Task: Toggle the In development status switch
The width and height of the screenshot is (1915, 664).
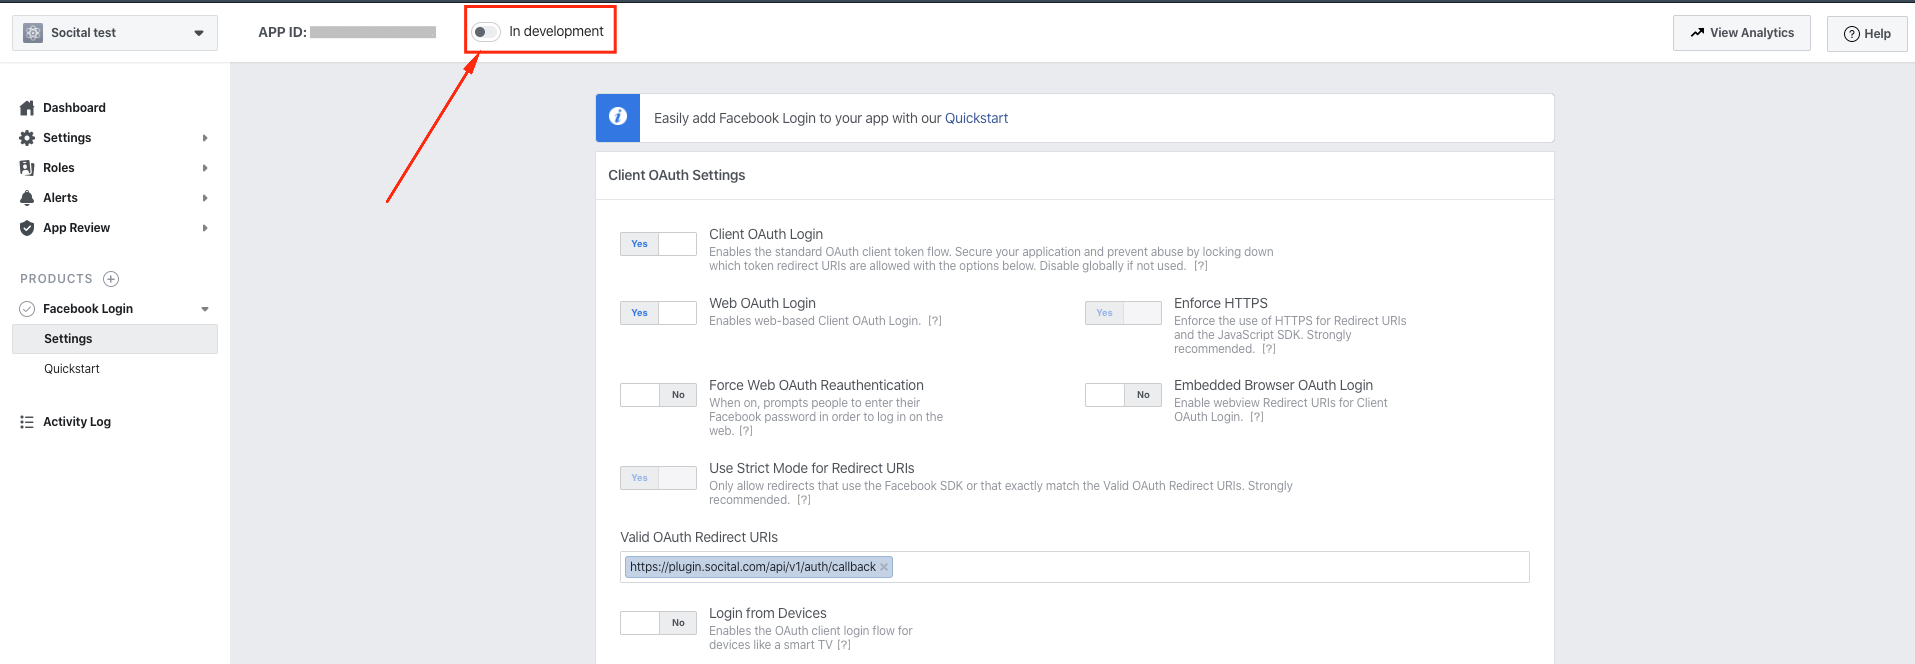Action: [x=486, y=32]
